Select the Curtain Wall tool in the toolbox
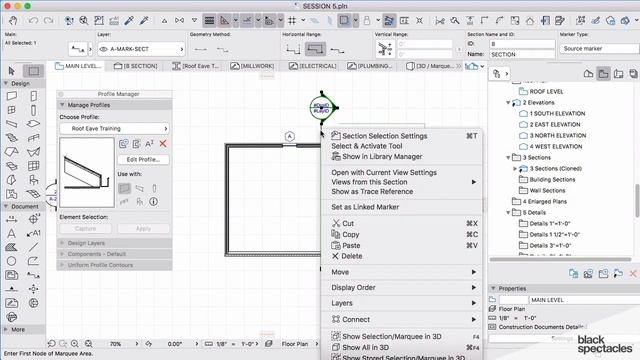The image size is (640, 360). coord(33,166)
